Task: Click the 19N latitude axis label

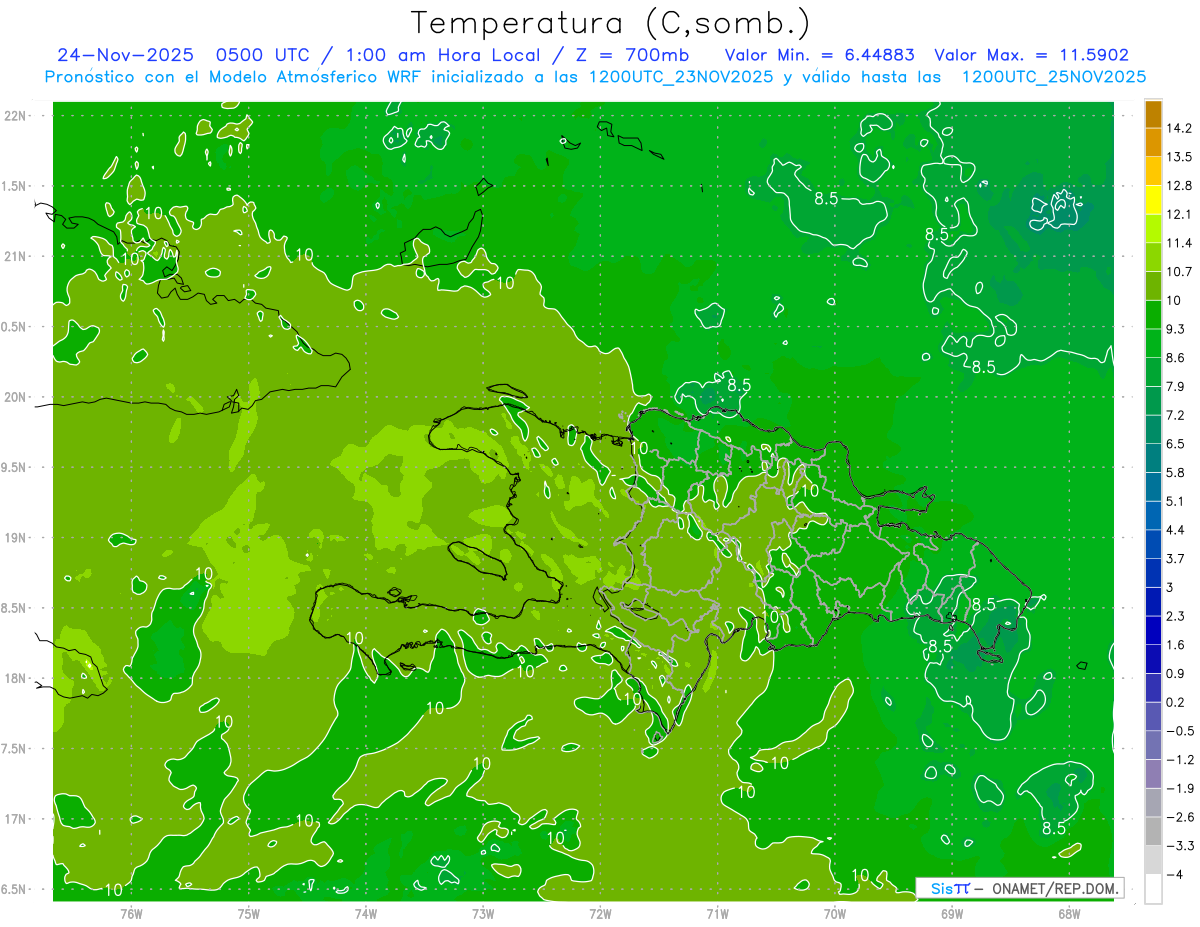Action: pyautogui.click(x=15, y=538)
